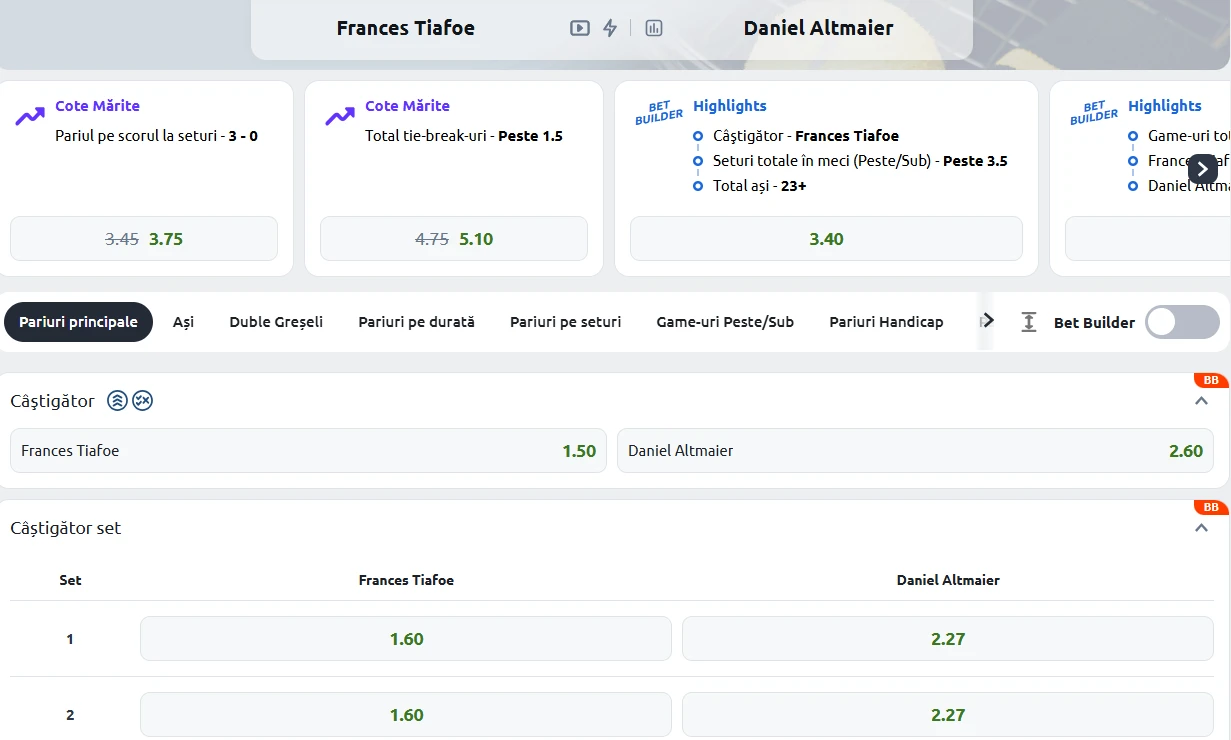Click the Bet Builder label text
Screen dimensions: 1231x740
(1094, 323)
